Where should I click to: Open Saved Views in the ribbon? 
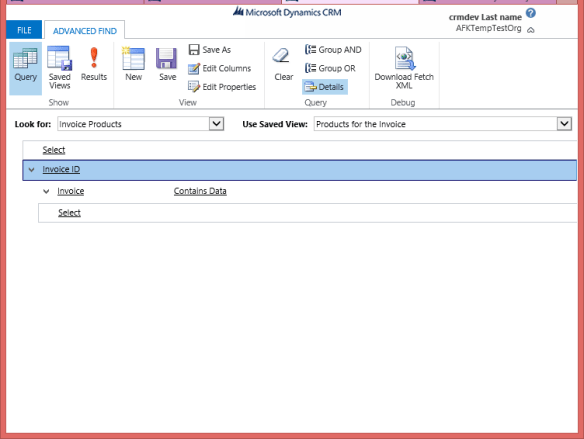click(x=60, y=68)
